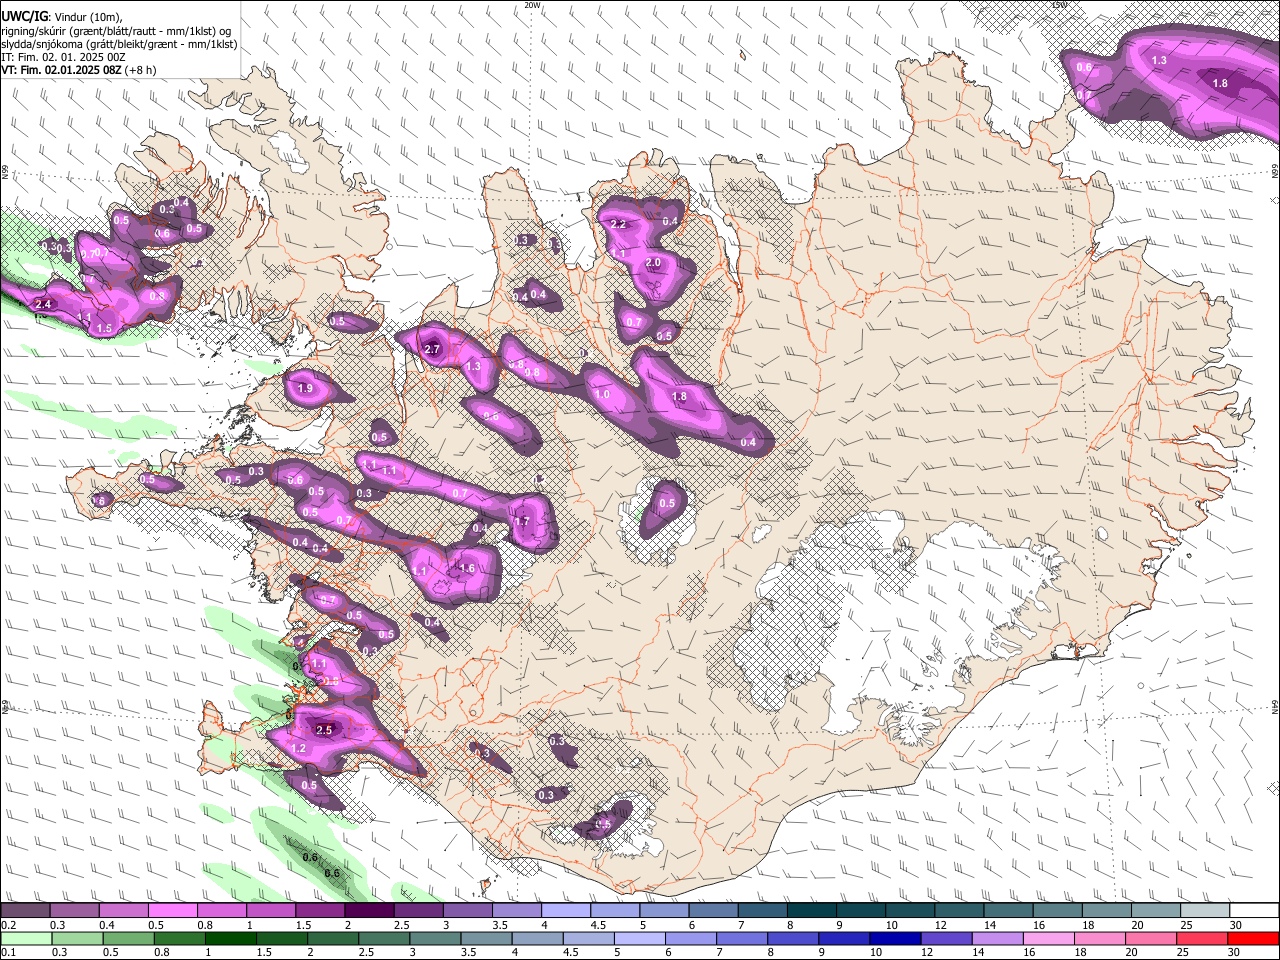Click the 'slydda/snjókoma (grátt/bleikt/grænt' description line

coord(119,44)
